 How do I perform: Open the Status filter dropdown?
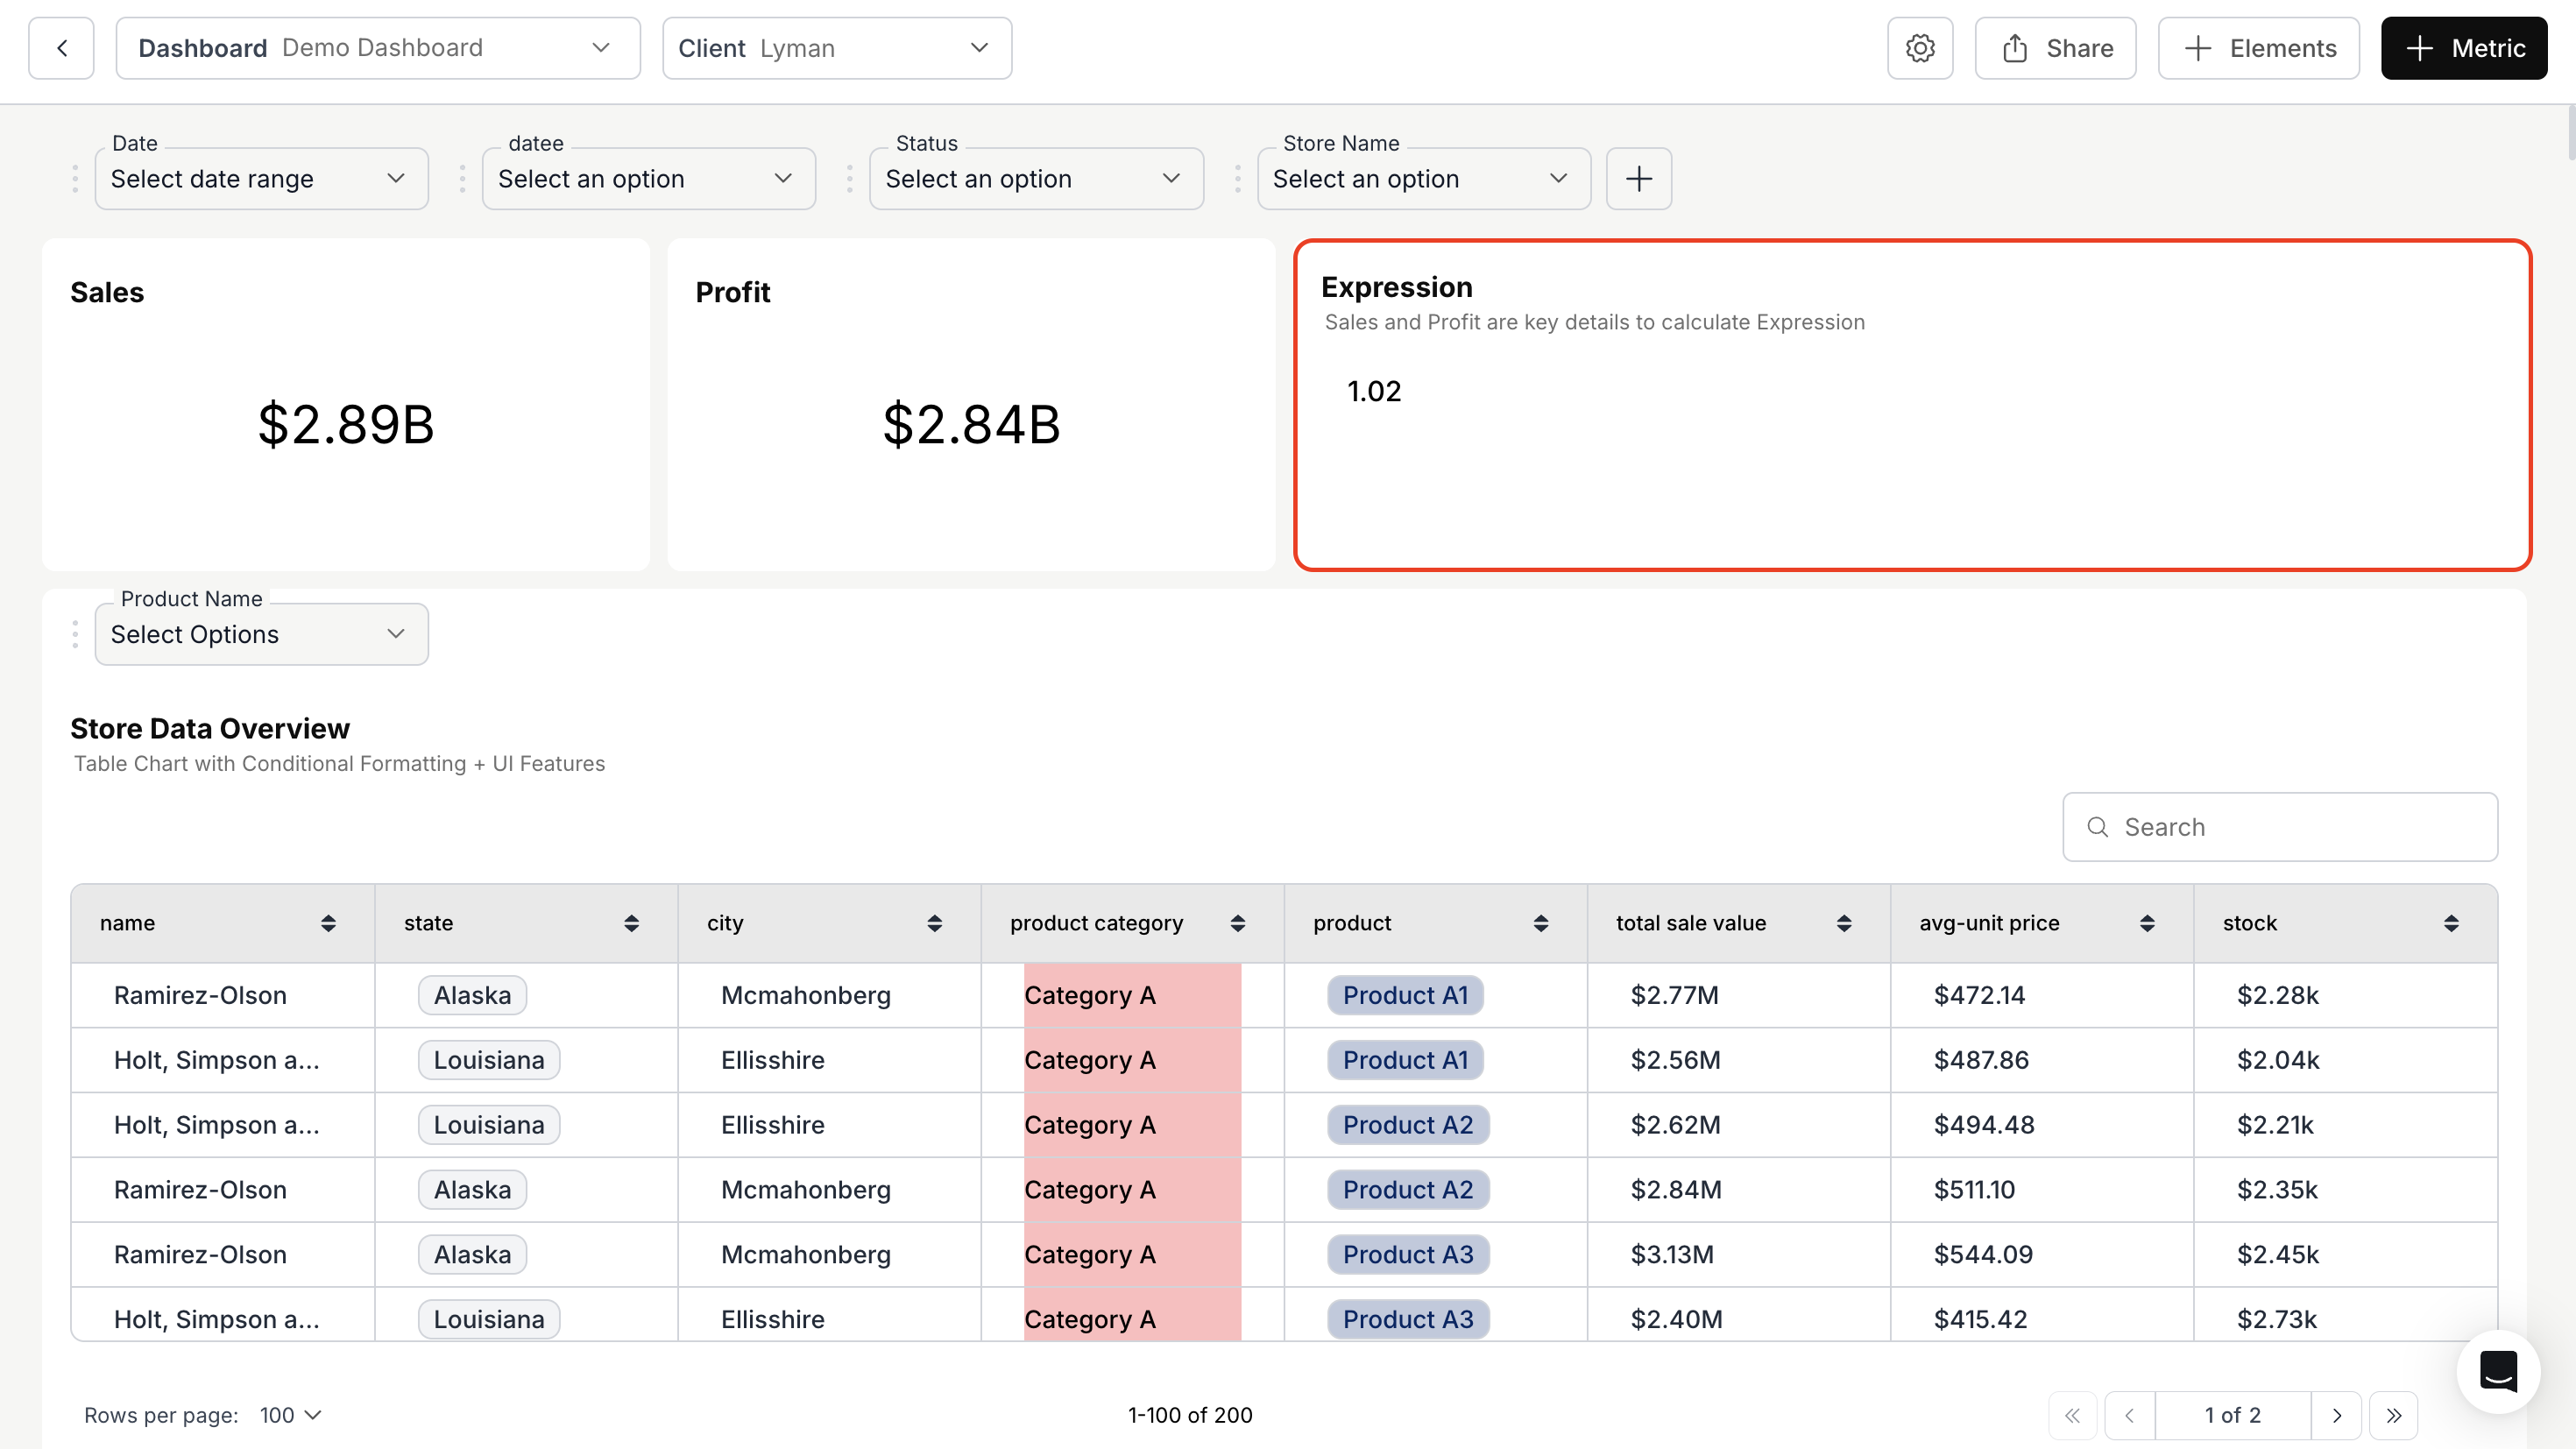point(1035,178)
